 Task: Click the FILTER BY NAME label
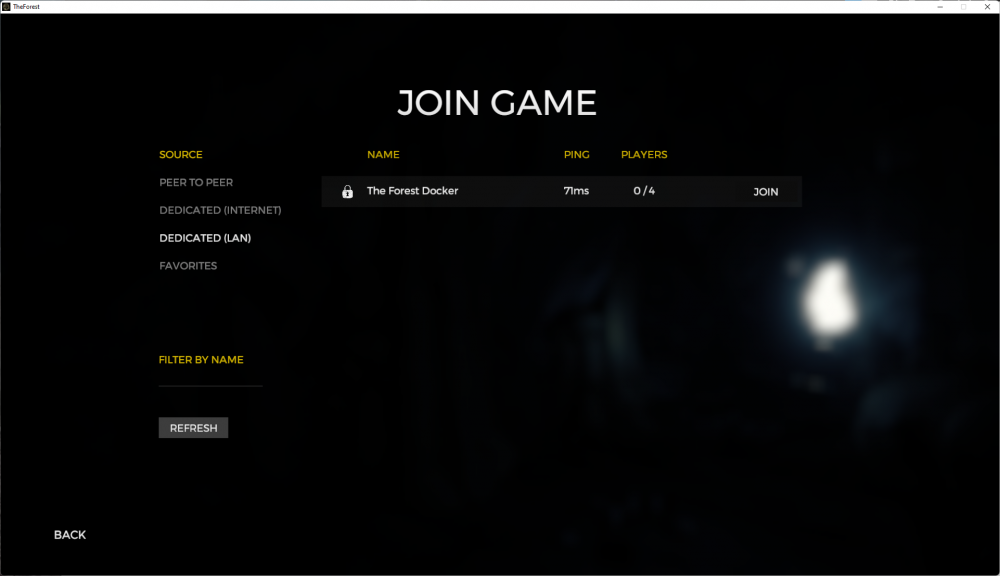[201, 360]
